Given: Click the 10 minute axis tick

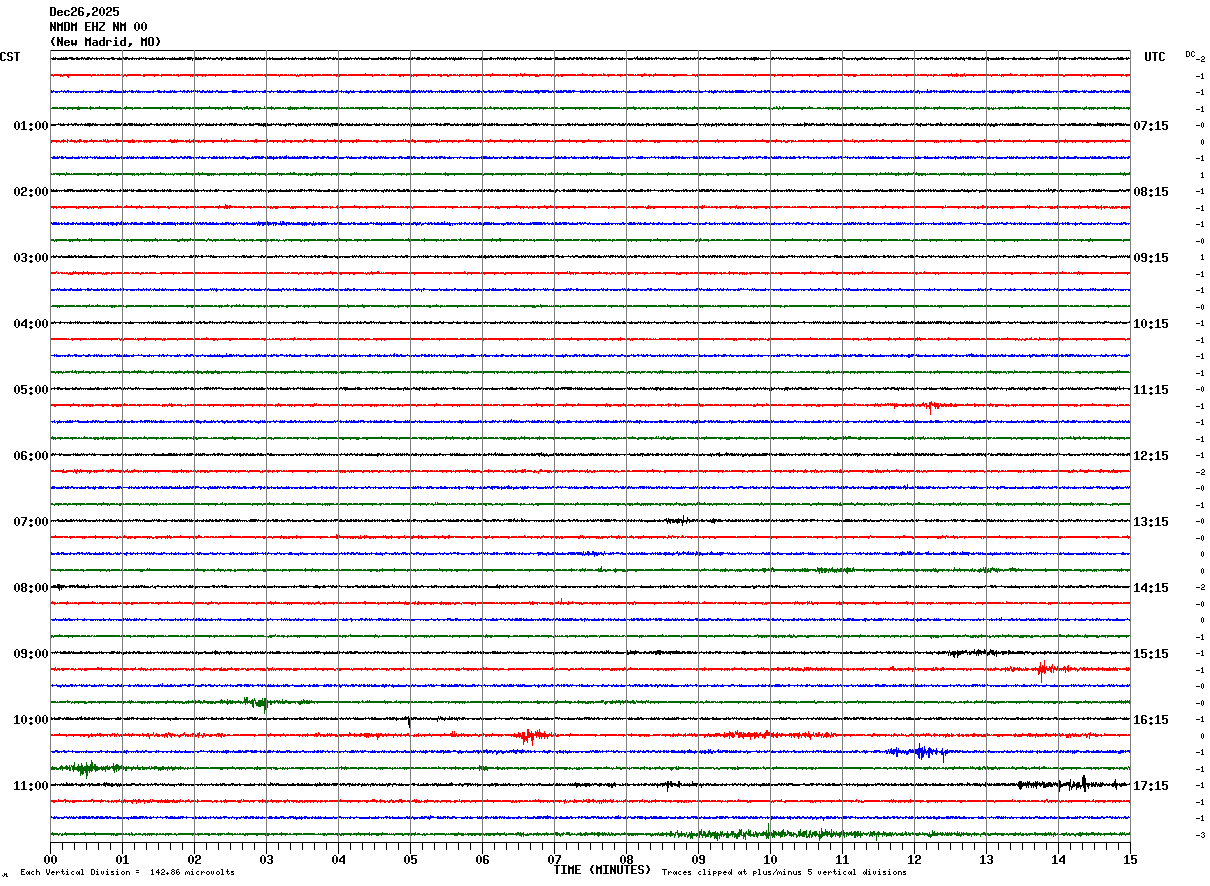Looking at the screenshot, I should [770, 859].
